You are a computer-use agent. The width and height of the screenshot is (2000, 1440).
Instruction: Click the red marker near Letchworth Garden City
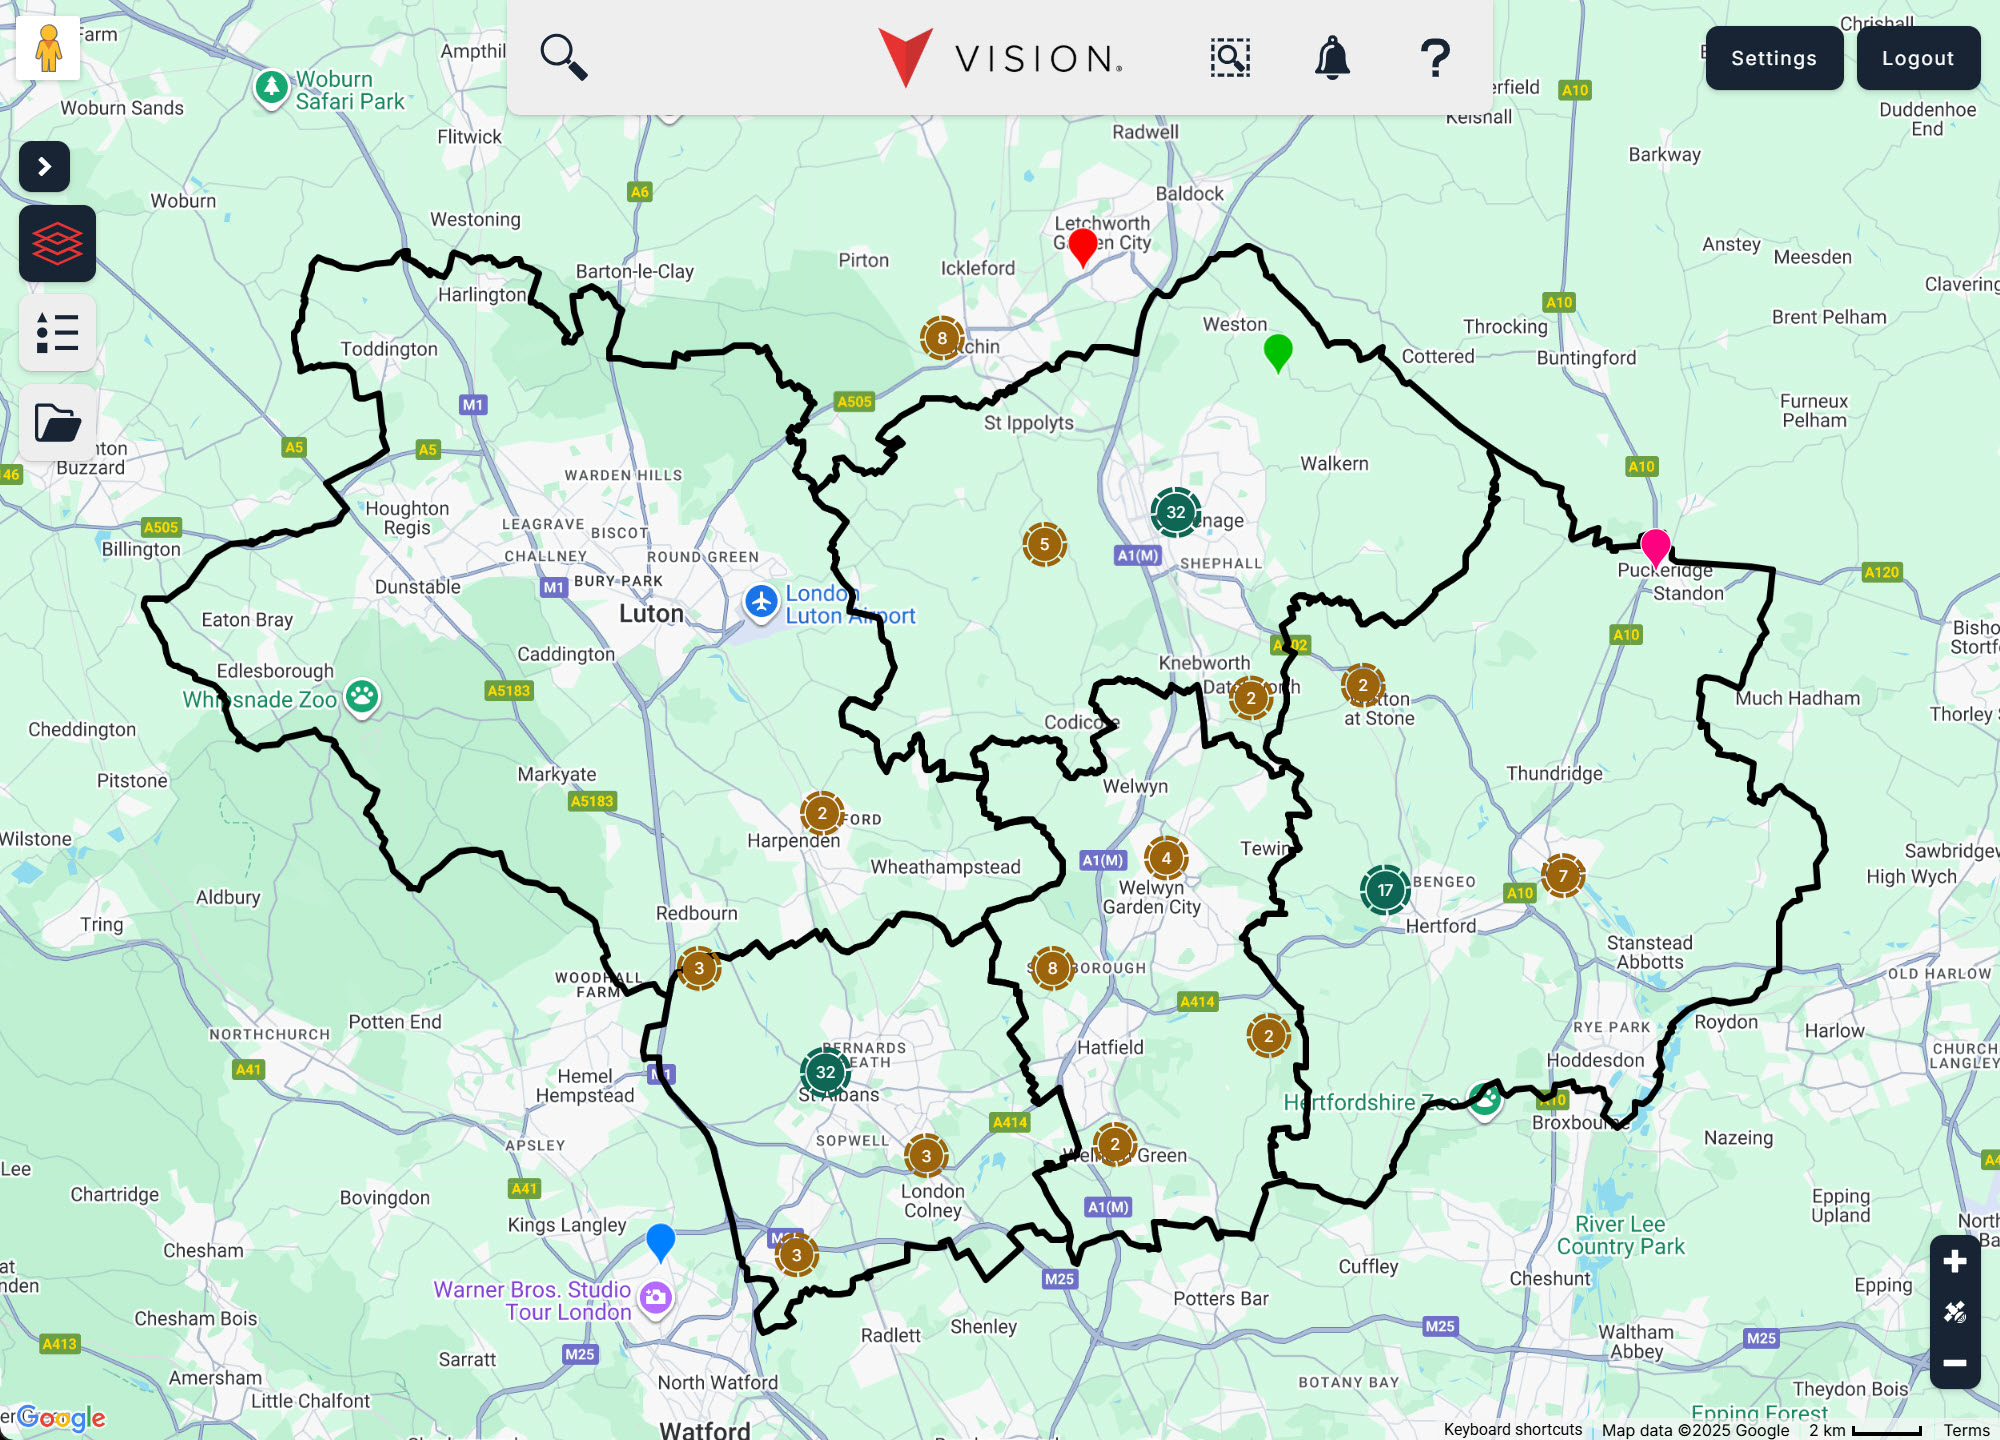pyautogui.click(x=1083, y=248)
